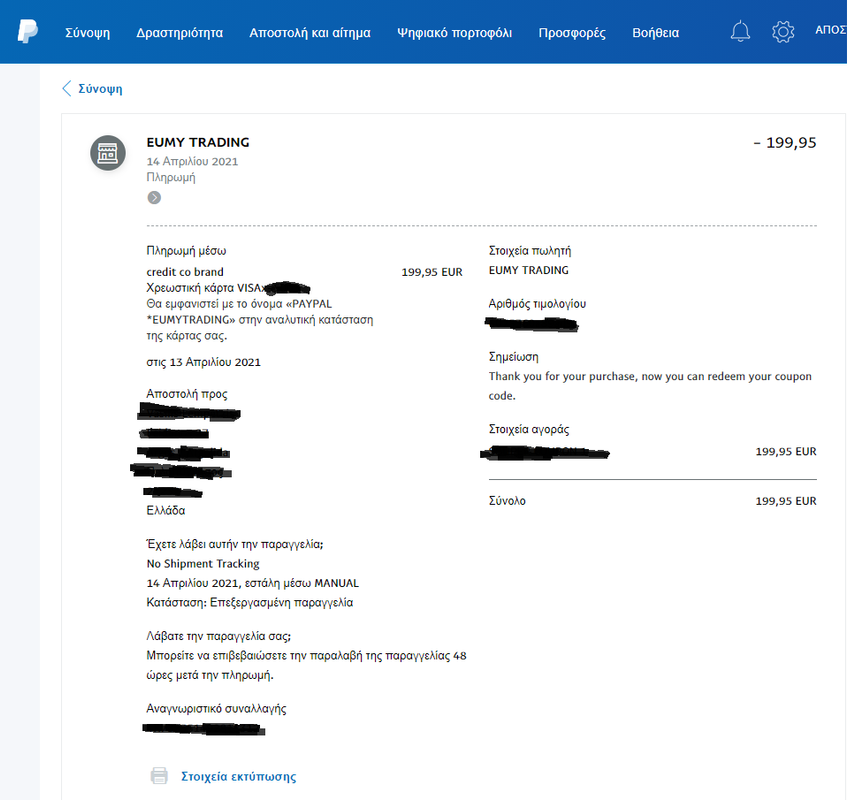Click the EUMY TRADING merchant store icon
848x800 pixels.
pos(108,153)
